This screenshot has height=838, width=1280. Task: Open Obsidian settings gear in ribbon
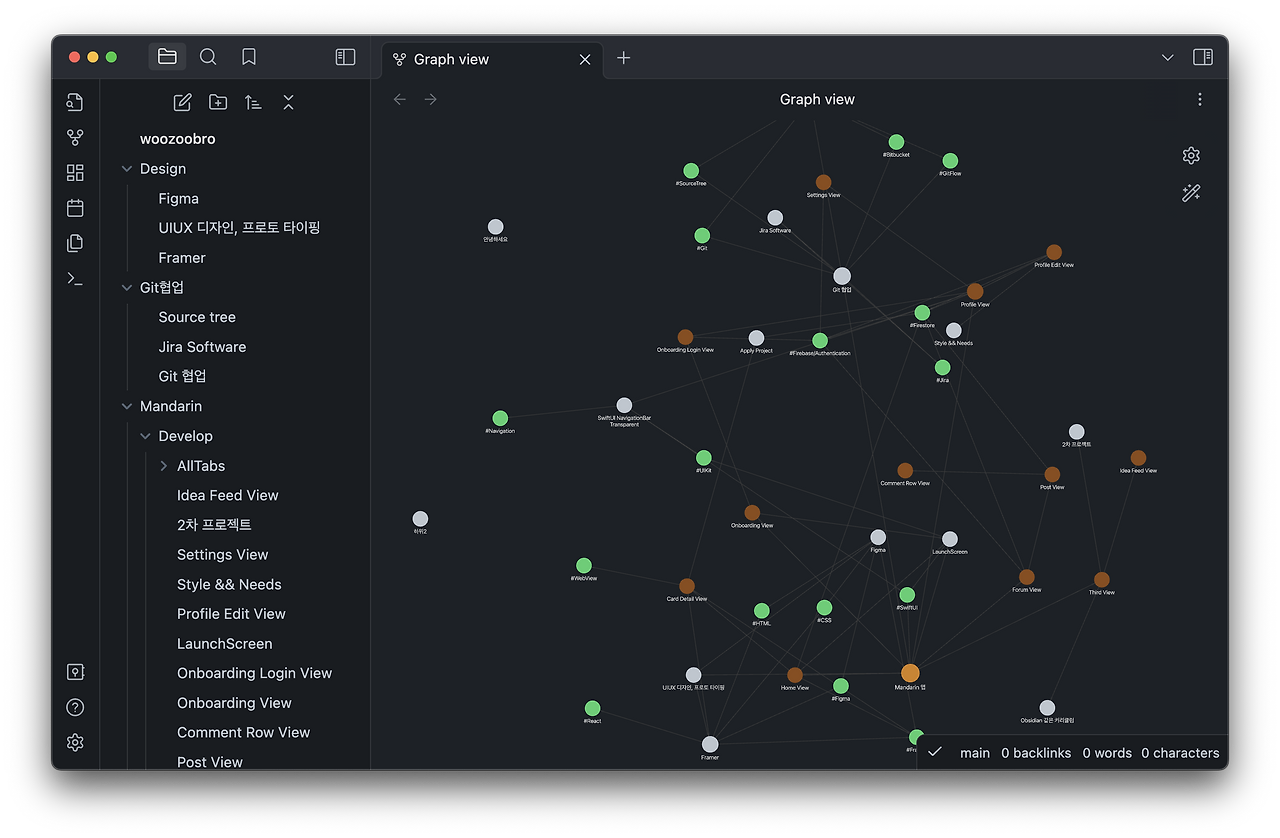click(x=75, y=742)
